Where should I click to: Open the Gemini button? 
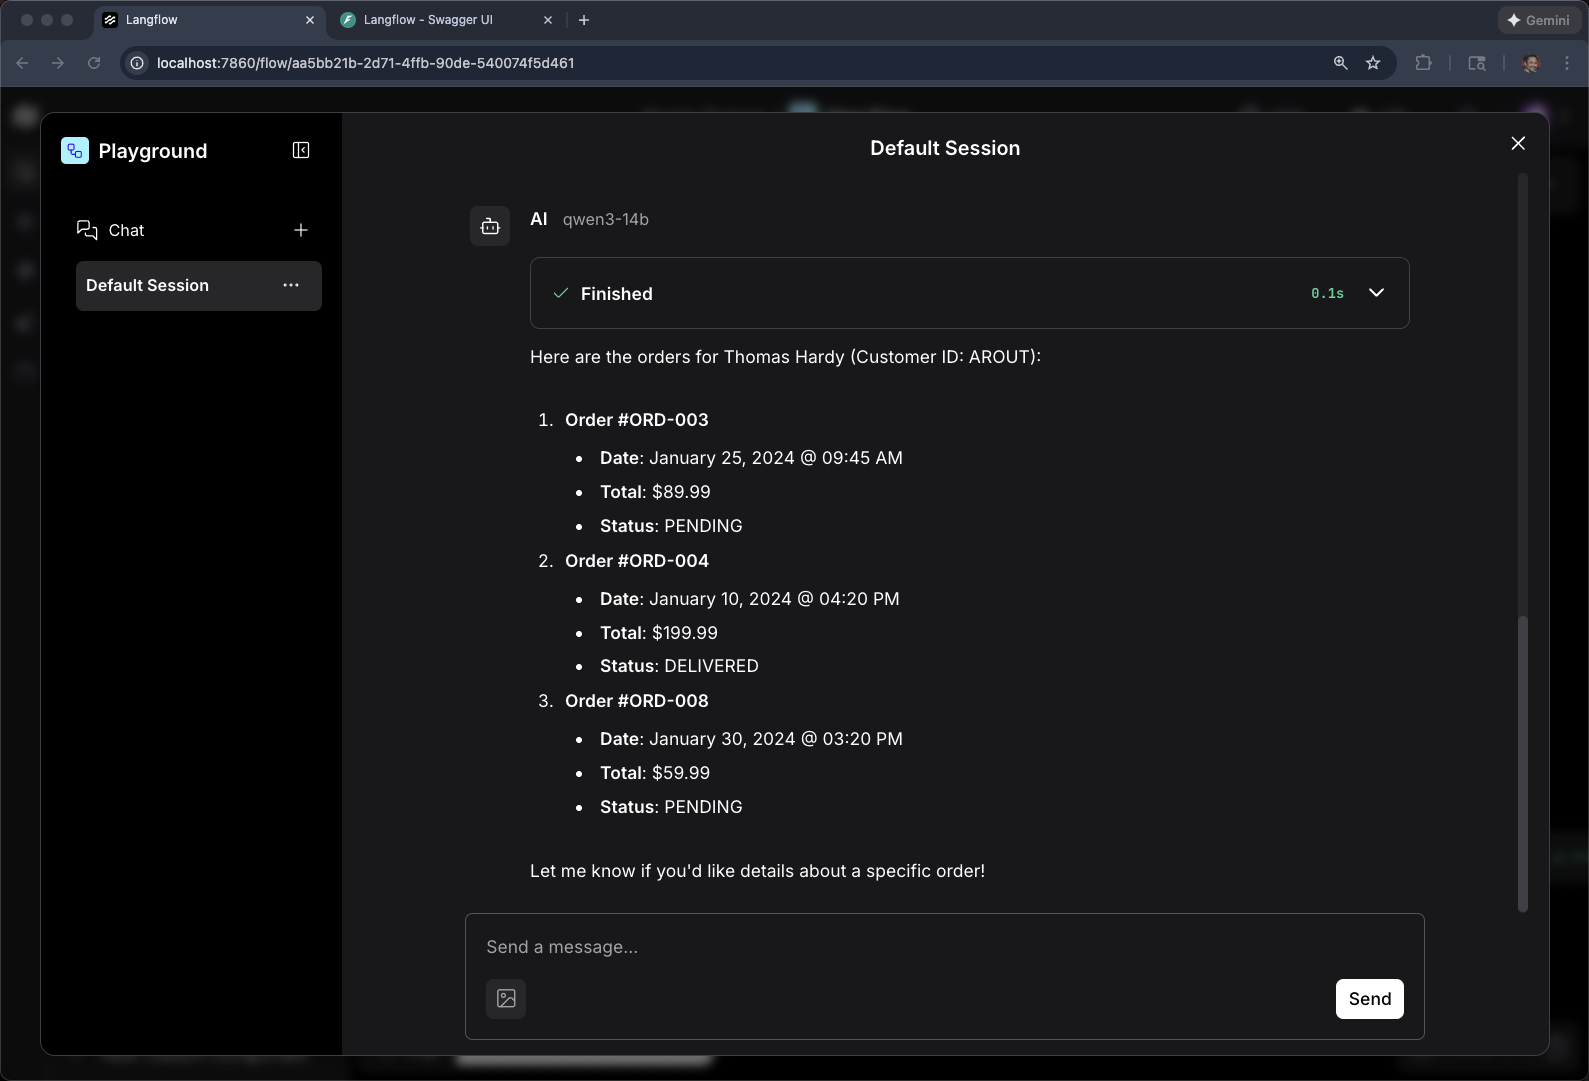pyautogui.click(x=1538, y=20)
